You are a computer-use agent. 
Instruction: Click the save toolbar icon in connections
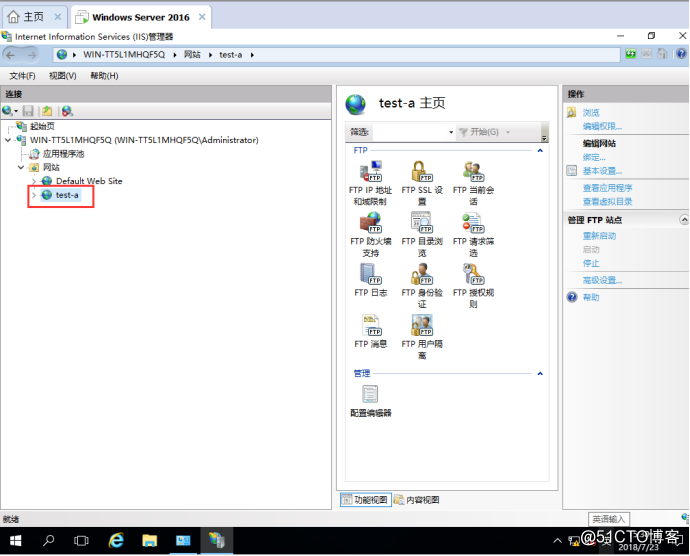pyautogui.click(x=28, y=111)
